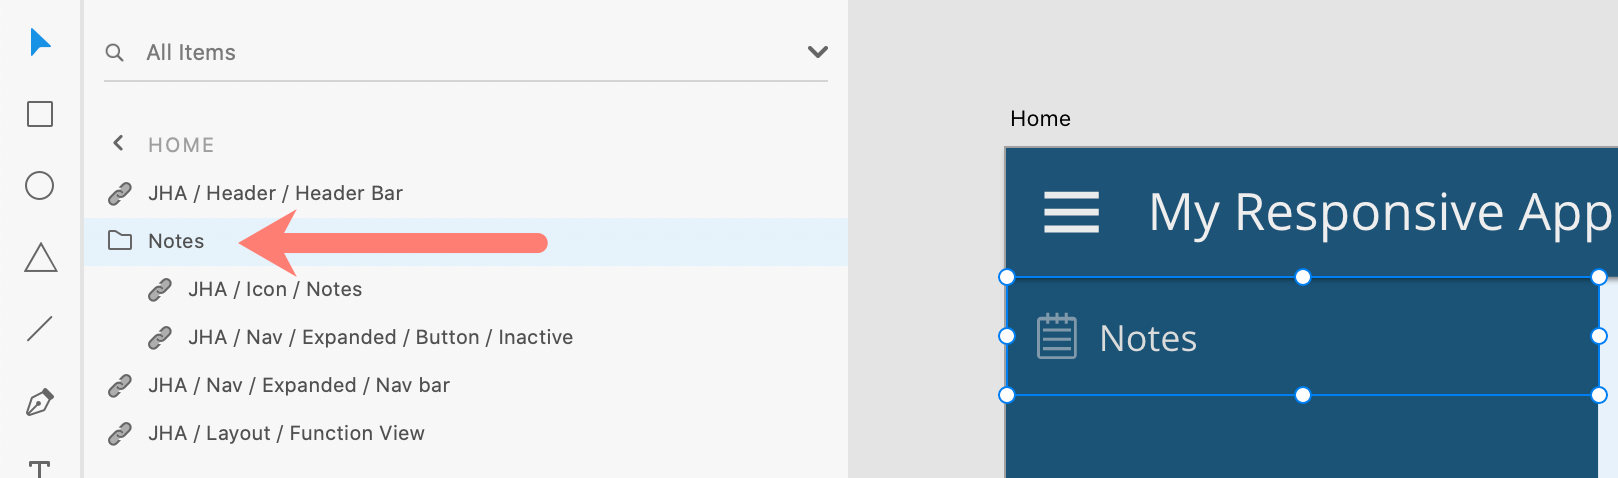
Task: Click the Notes group folder icon
Action: coord(120,241)
